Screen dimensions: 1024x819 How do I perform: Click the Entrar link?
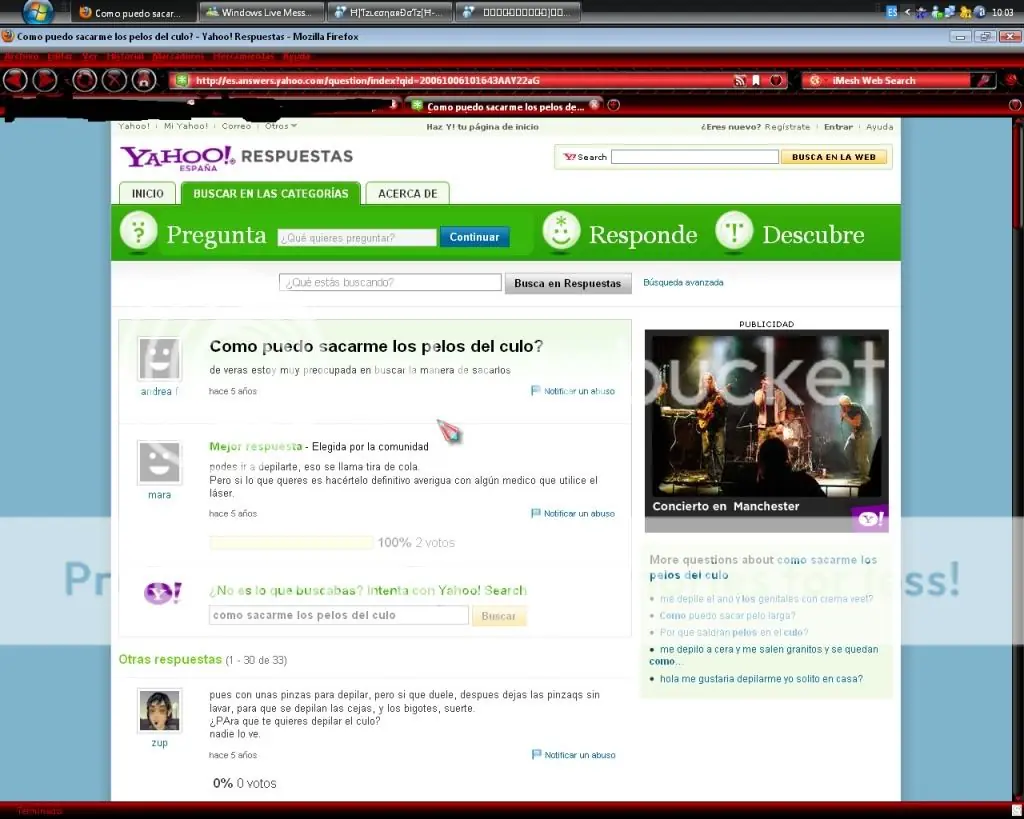pyautogui.click(x=838, y=127)
